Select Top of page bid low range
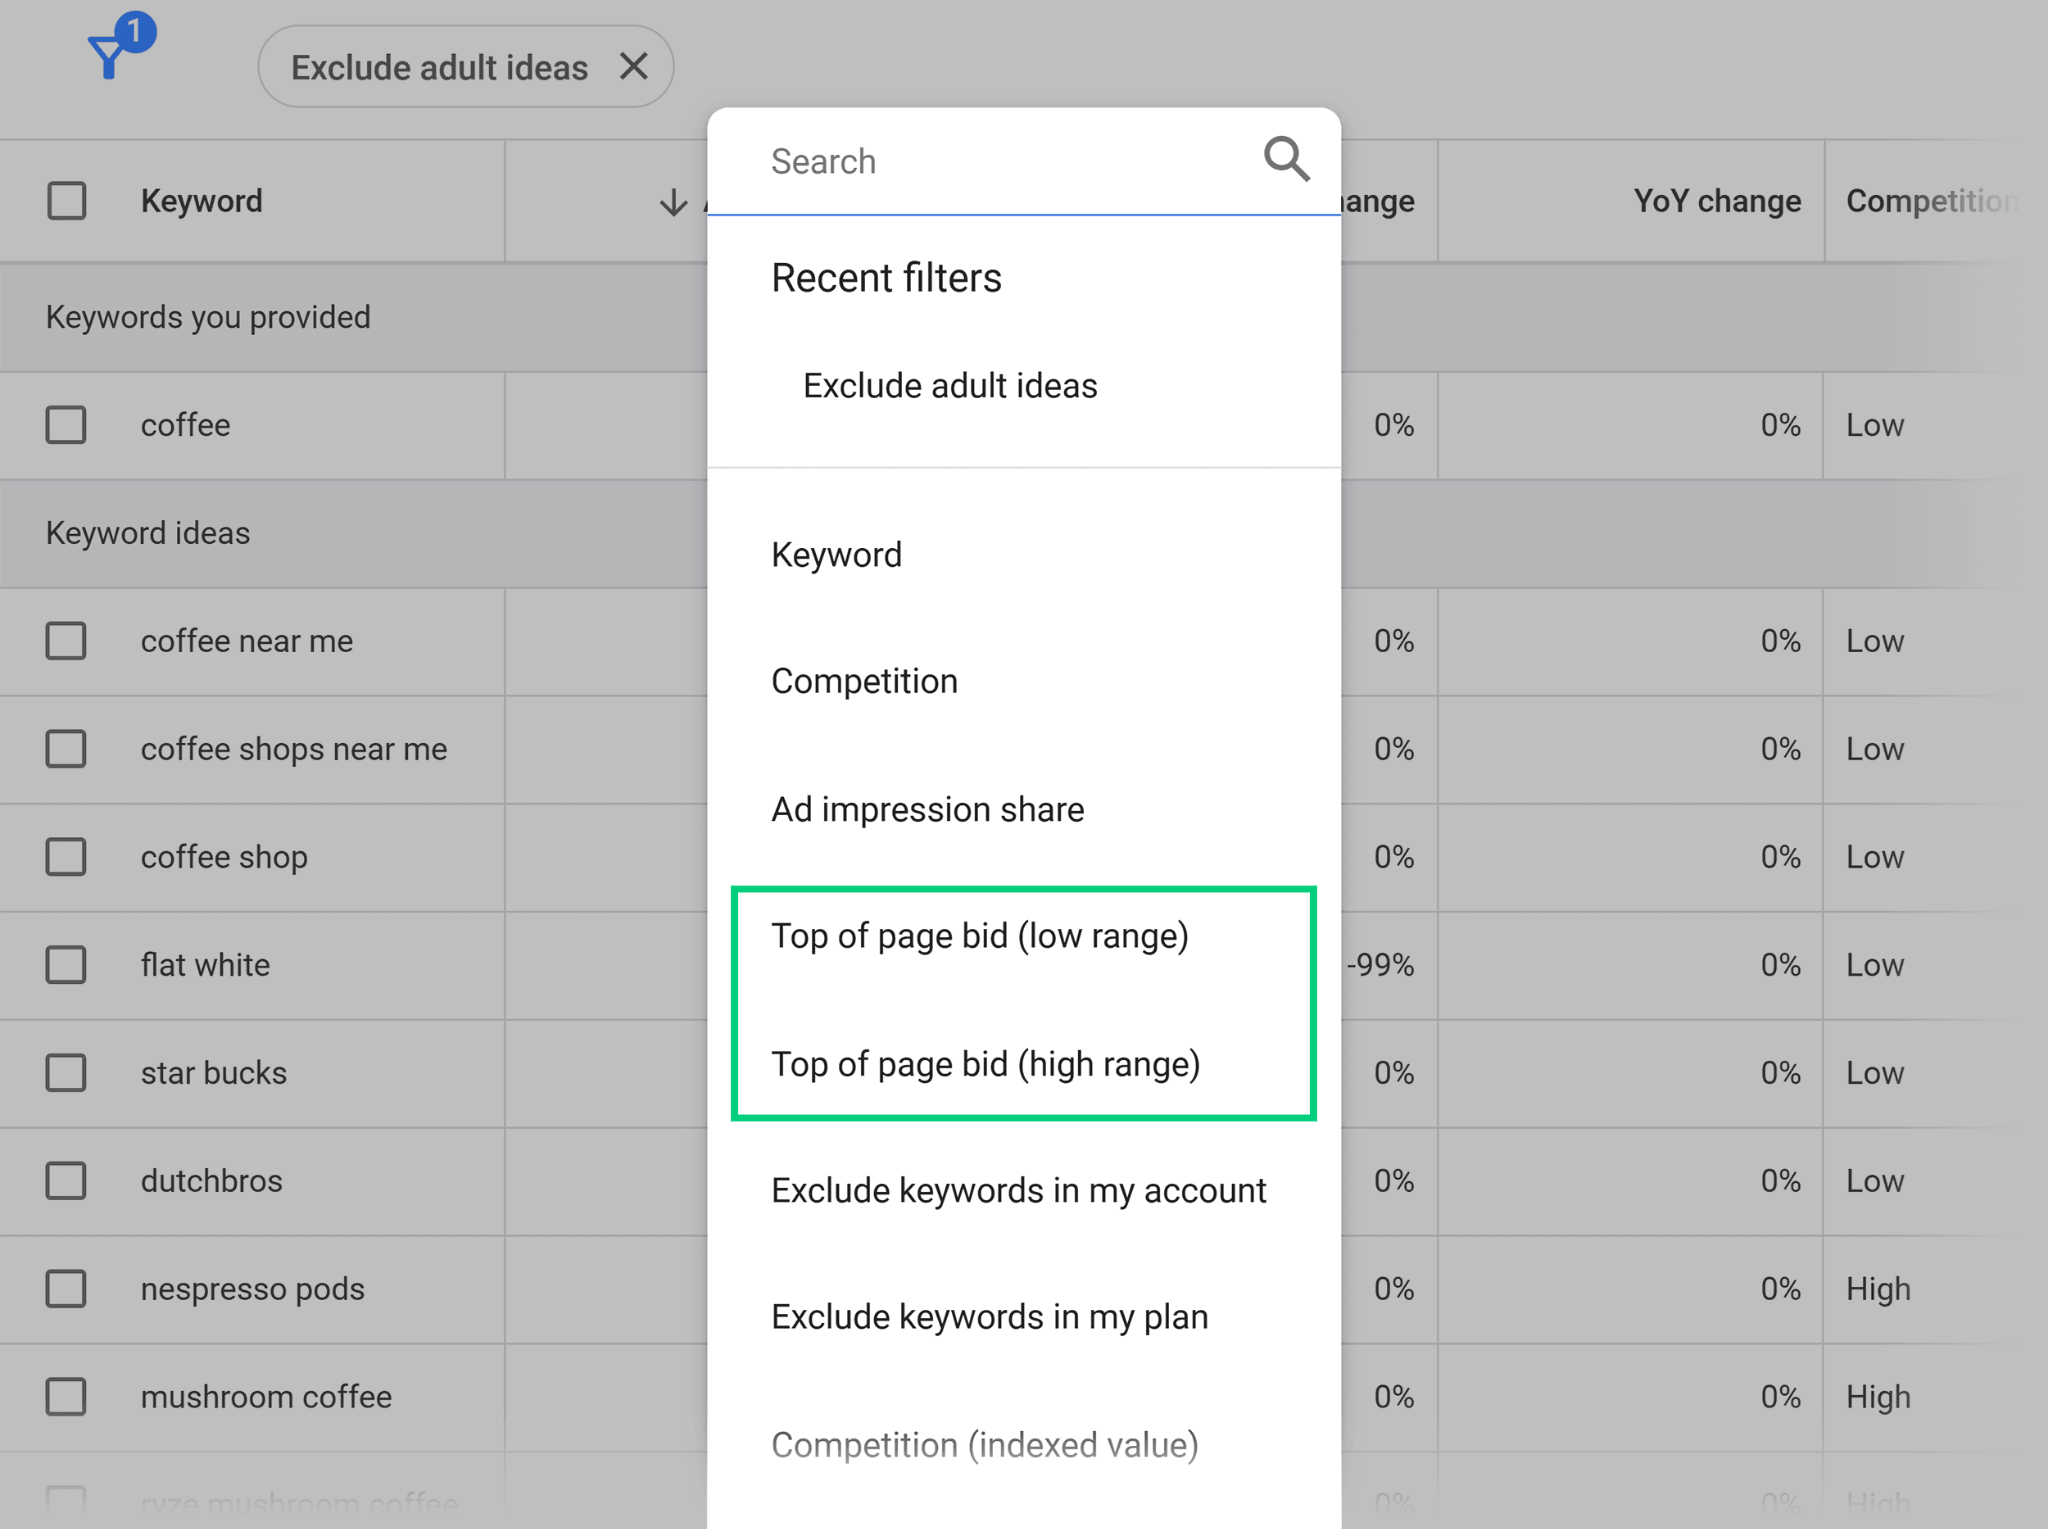Viewport: 2048px width, 1529px height. point(980,935)
